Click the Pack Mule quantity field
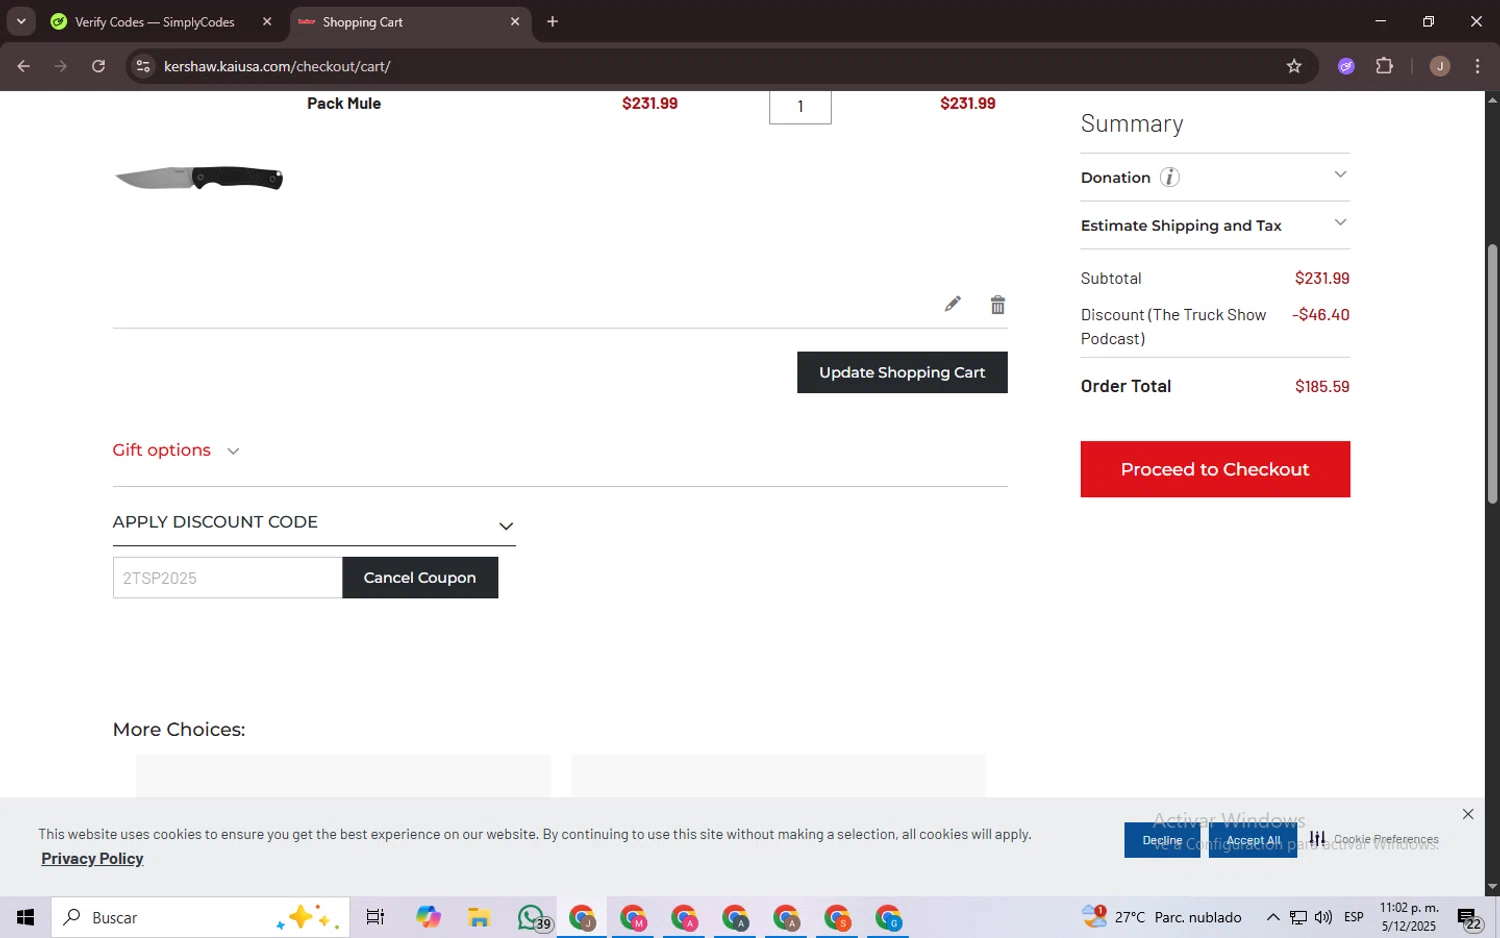Screen dimensions: 1500x938 (800, 106)
